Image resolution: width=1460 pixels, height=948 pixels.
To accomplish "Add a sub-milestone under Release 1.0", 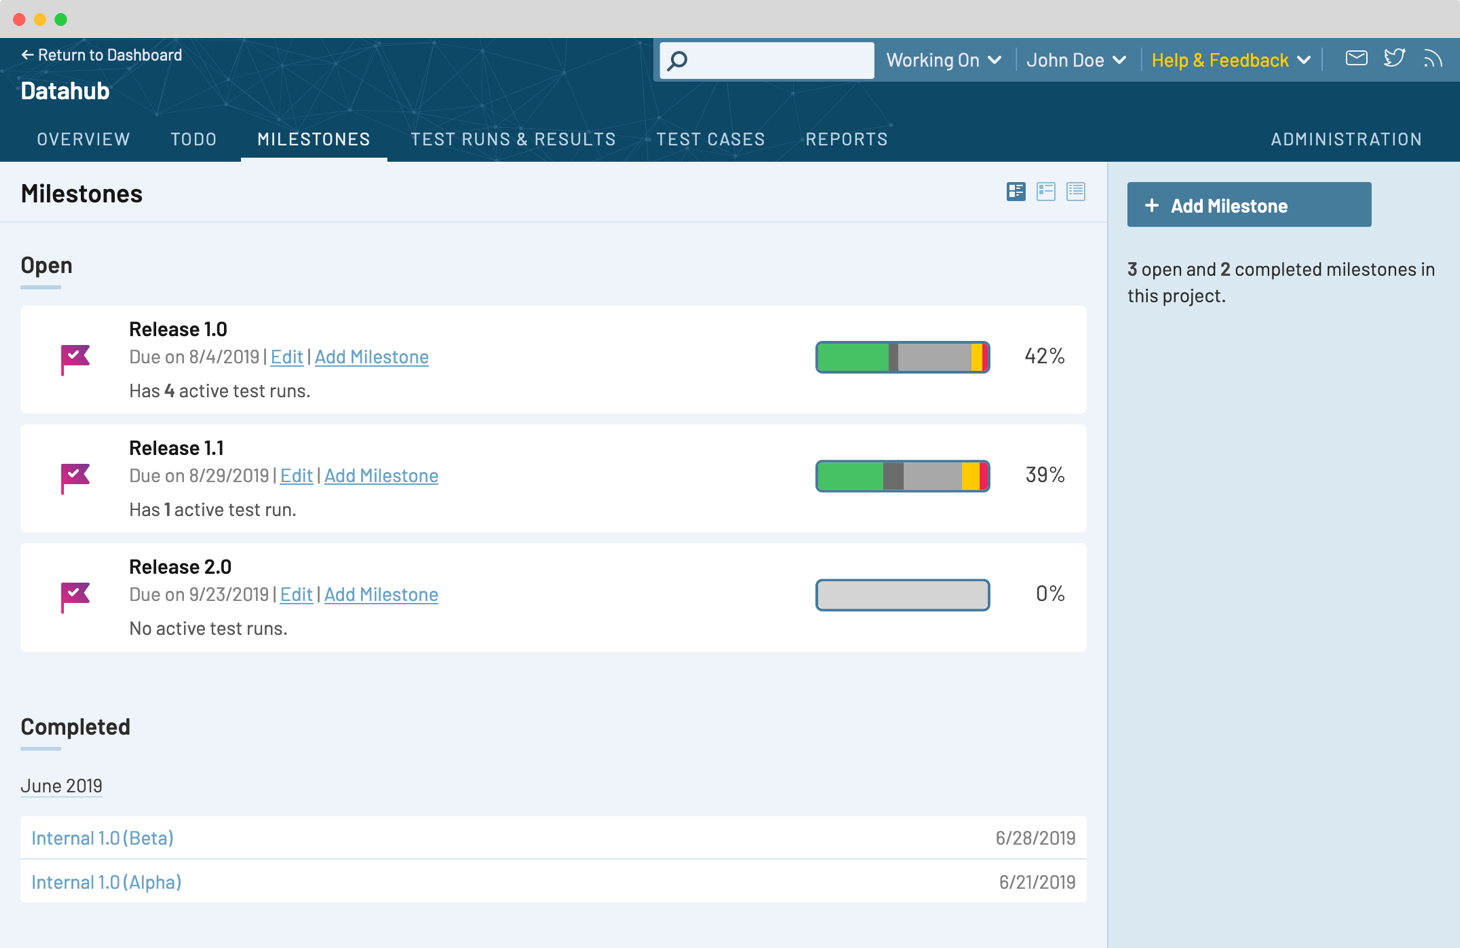I will coord(372,357).
